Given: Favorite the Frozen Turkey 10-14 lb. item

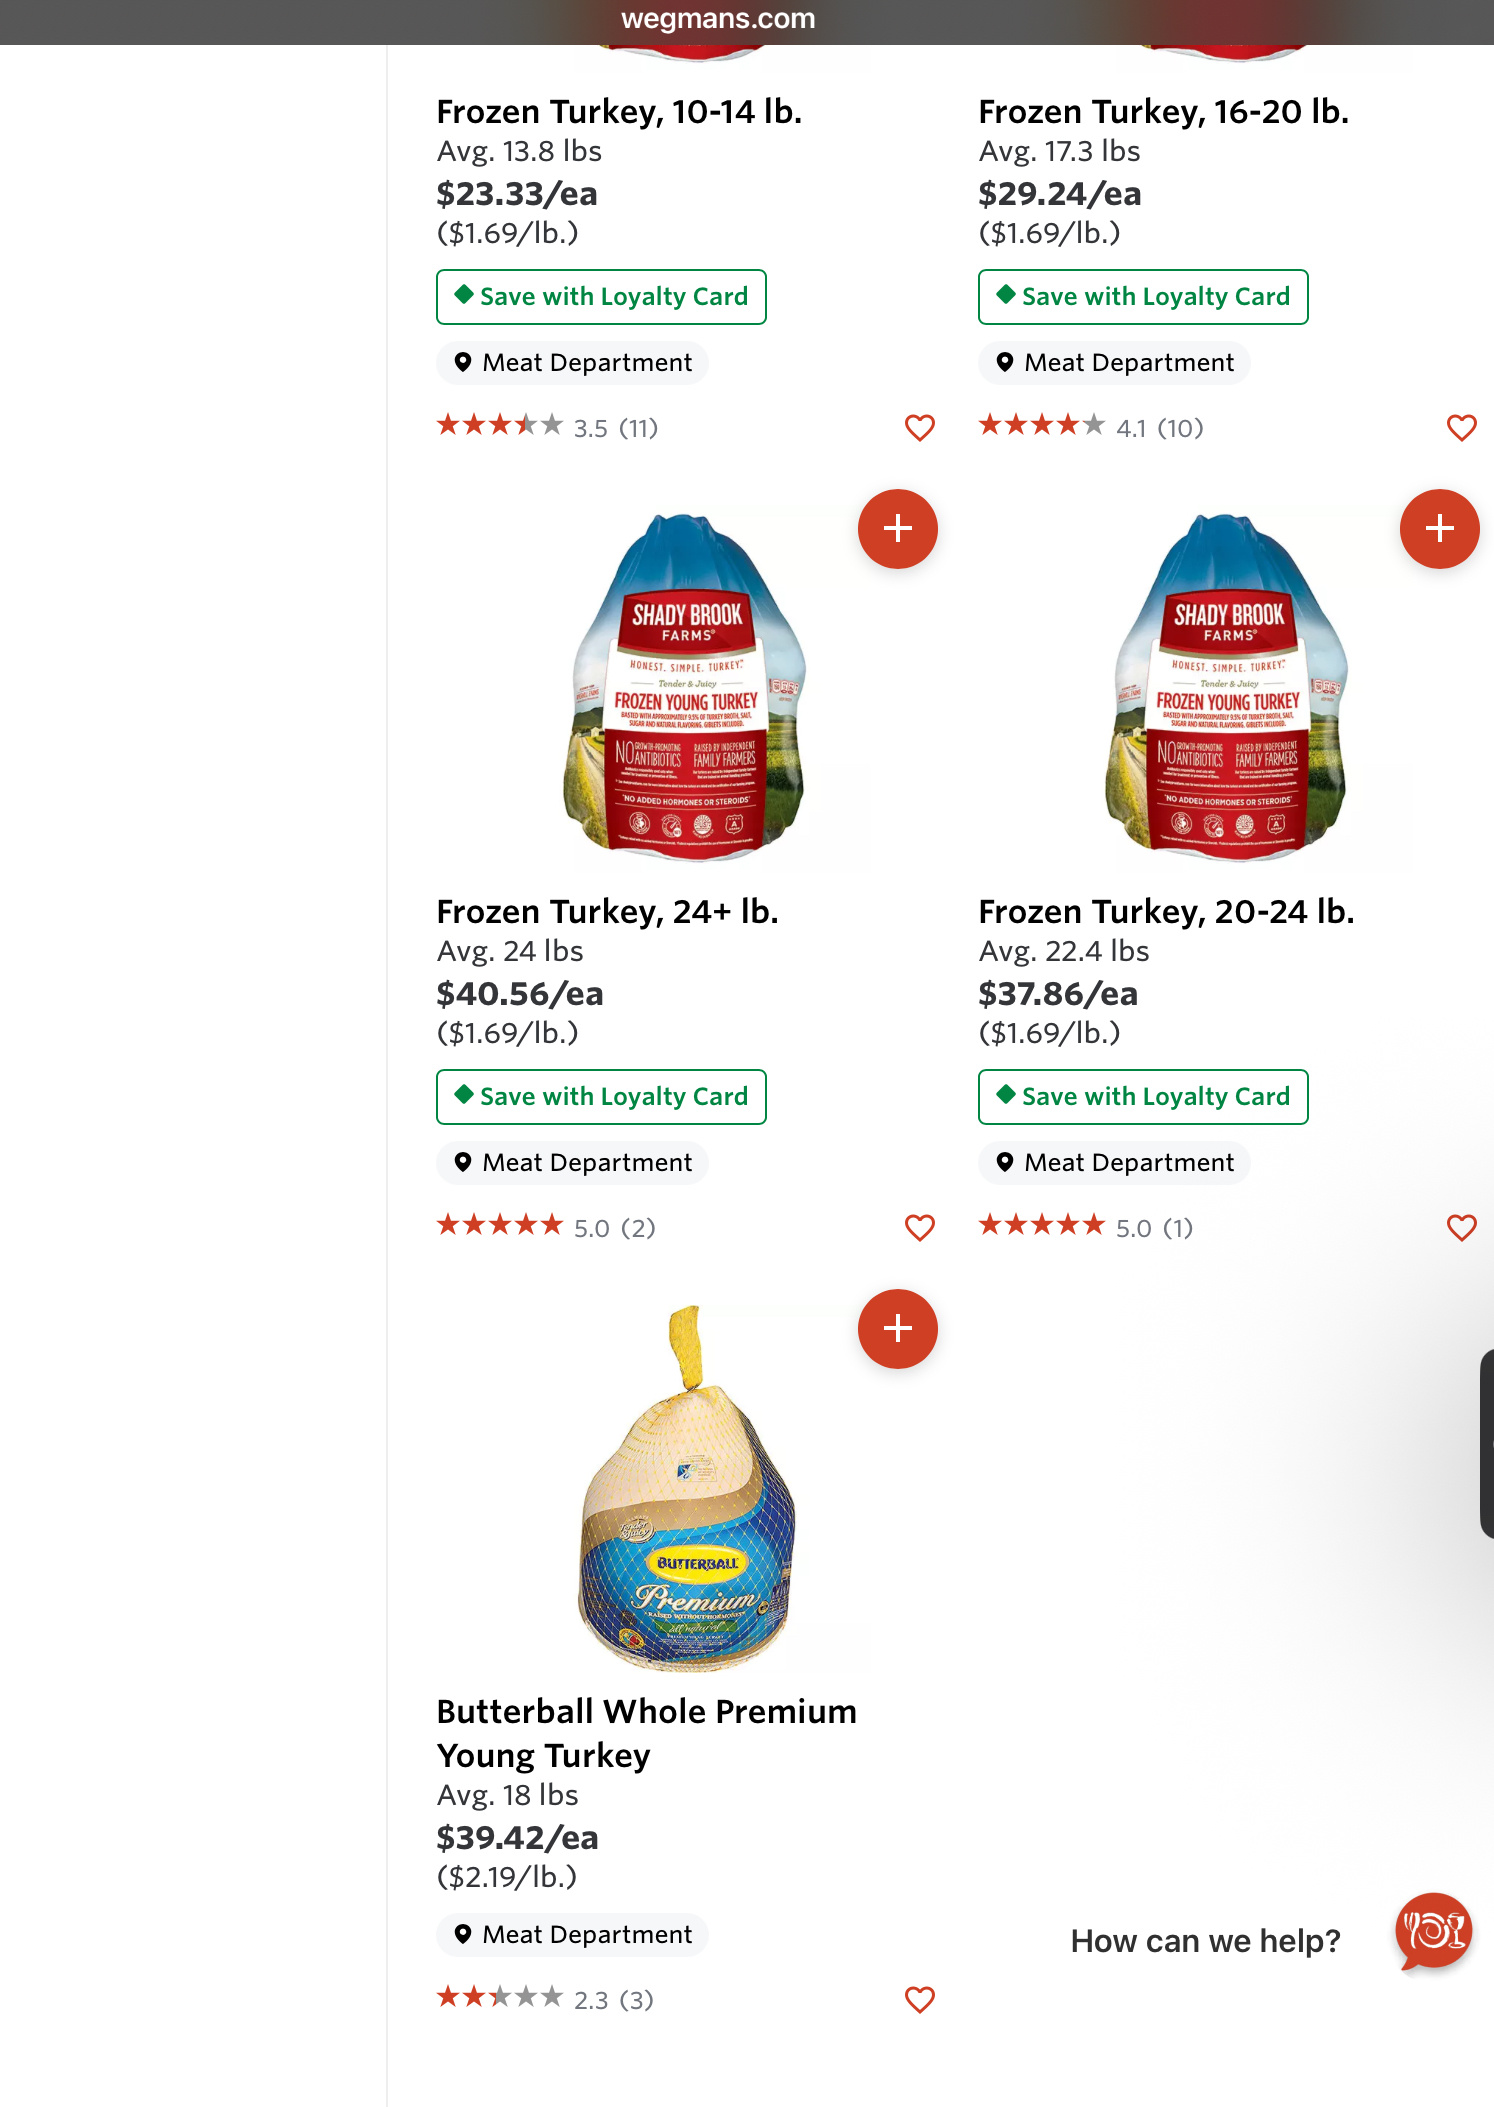Looking at the screenshot, I should tap(919, 428).
